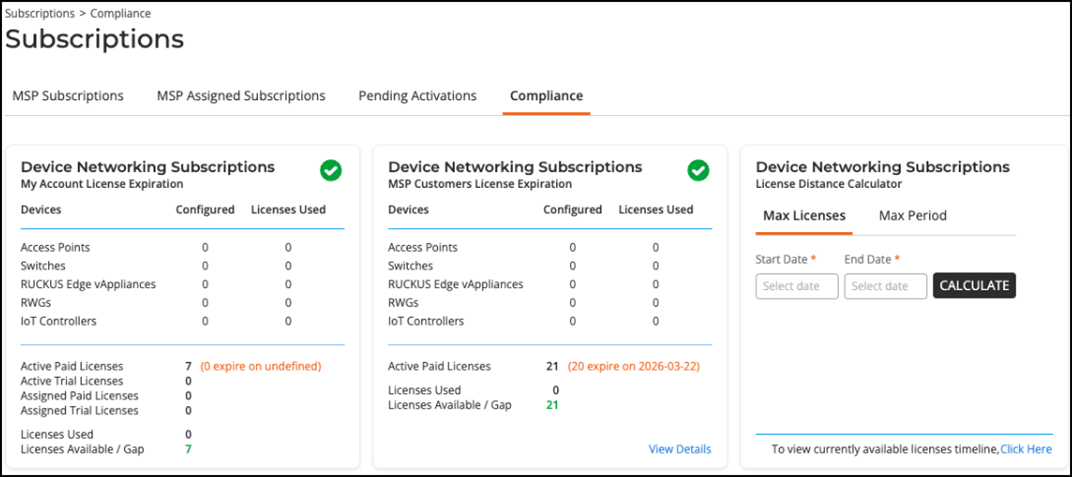Screen dimensions: 1072x477
Task: Click the Compliance breadcrumb item
Action: [x=121, y=14]
